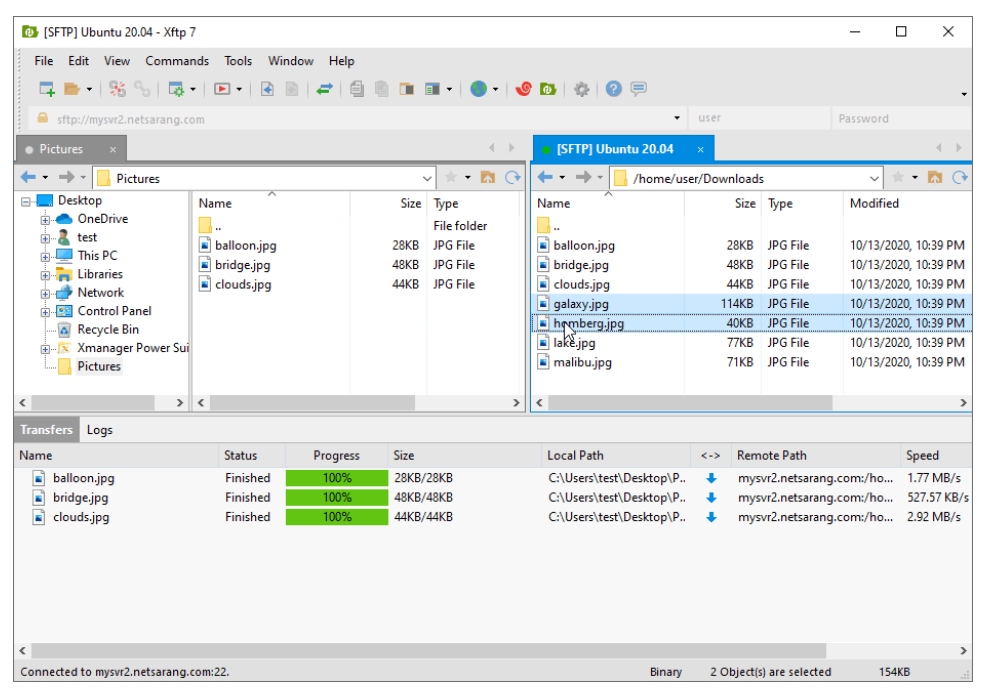Open the dropdown next to the properties icon
The image size is (981, 697).
[x=193, y=89]
